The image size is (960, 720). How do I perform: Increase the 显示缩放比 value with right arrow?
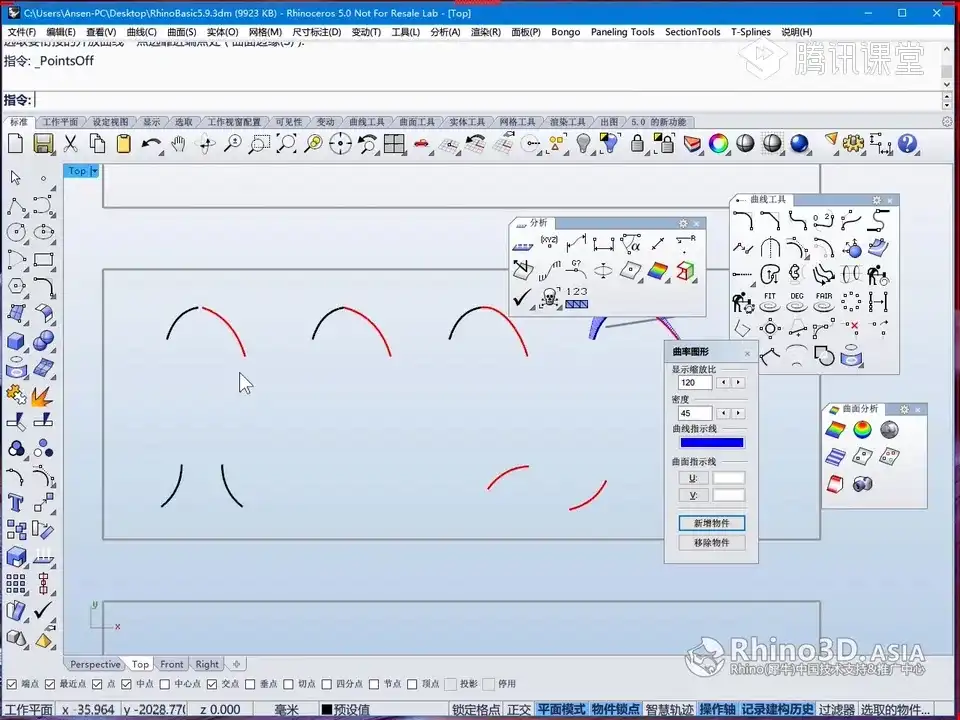coord(739,383)
